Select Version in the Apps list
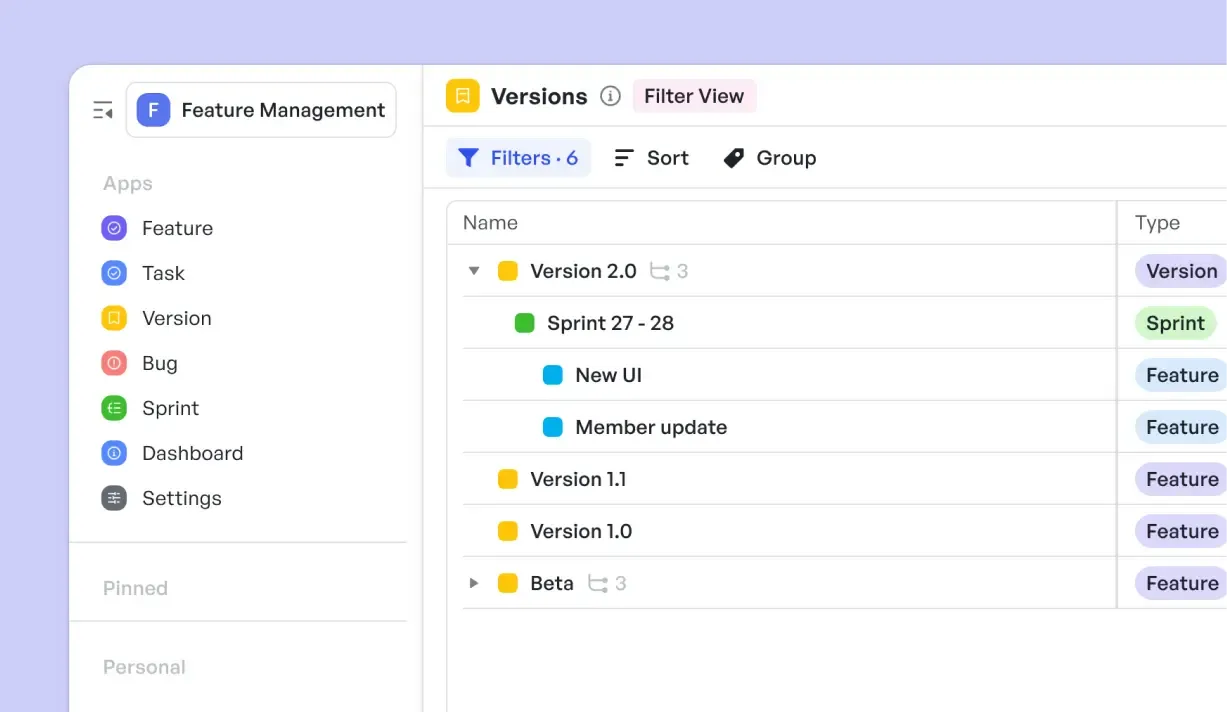This screenshot has height=712, width=1227. click(177, 318)
